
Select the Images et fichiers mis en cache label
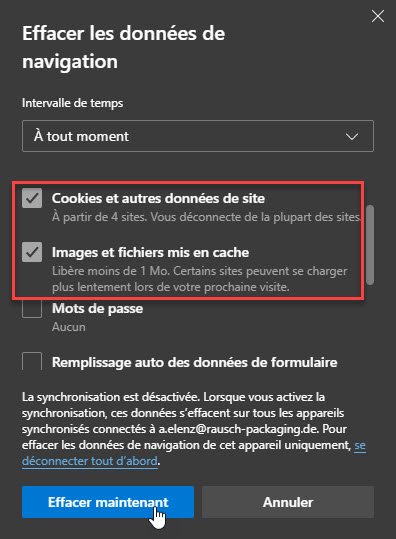pos(151,252)
